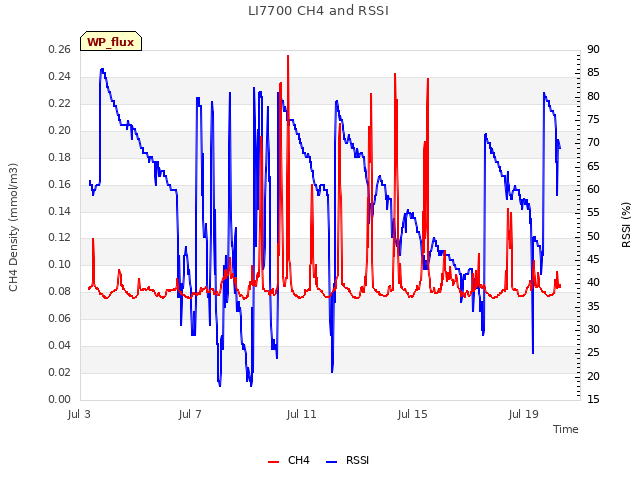The height and width of the screenshot is (480, 640).
Task: Click the 80 RSSI axis tick label
Action: [x=593, y=96]
